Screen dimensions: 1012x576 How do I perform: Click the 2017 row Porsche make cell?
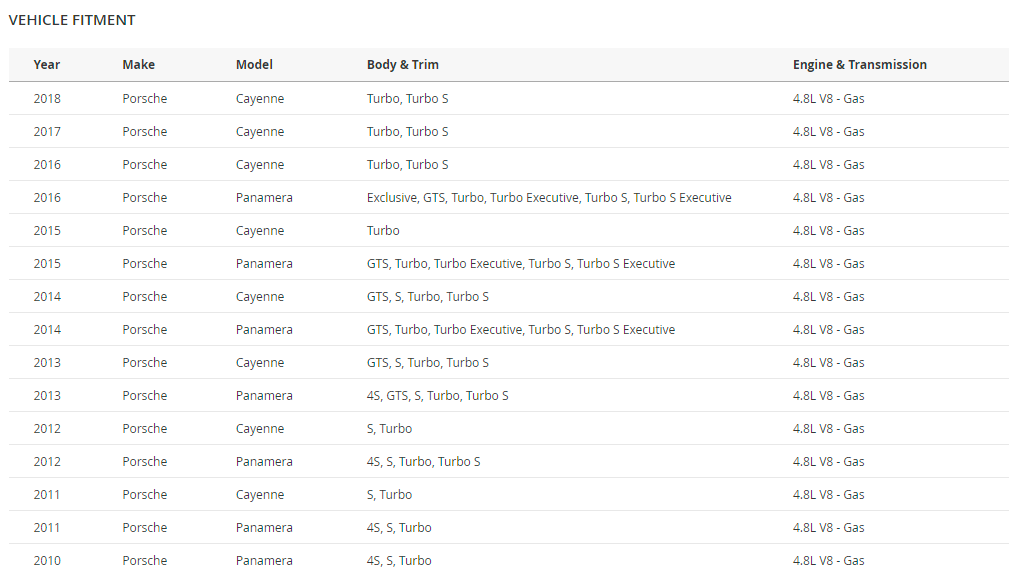[x=145, y=132]
